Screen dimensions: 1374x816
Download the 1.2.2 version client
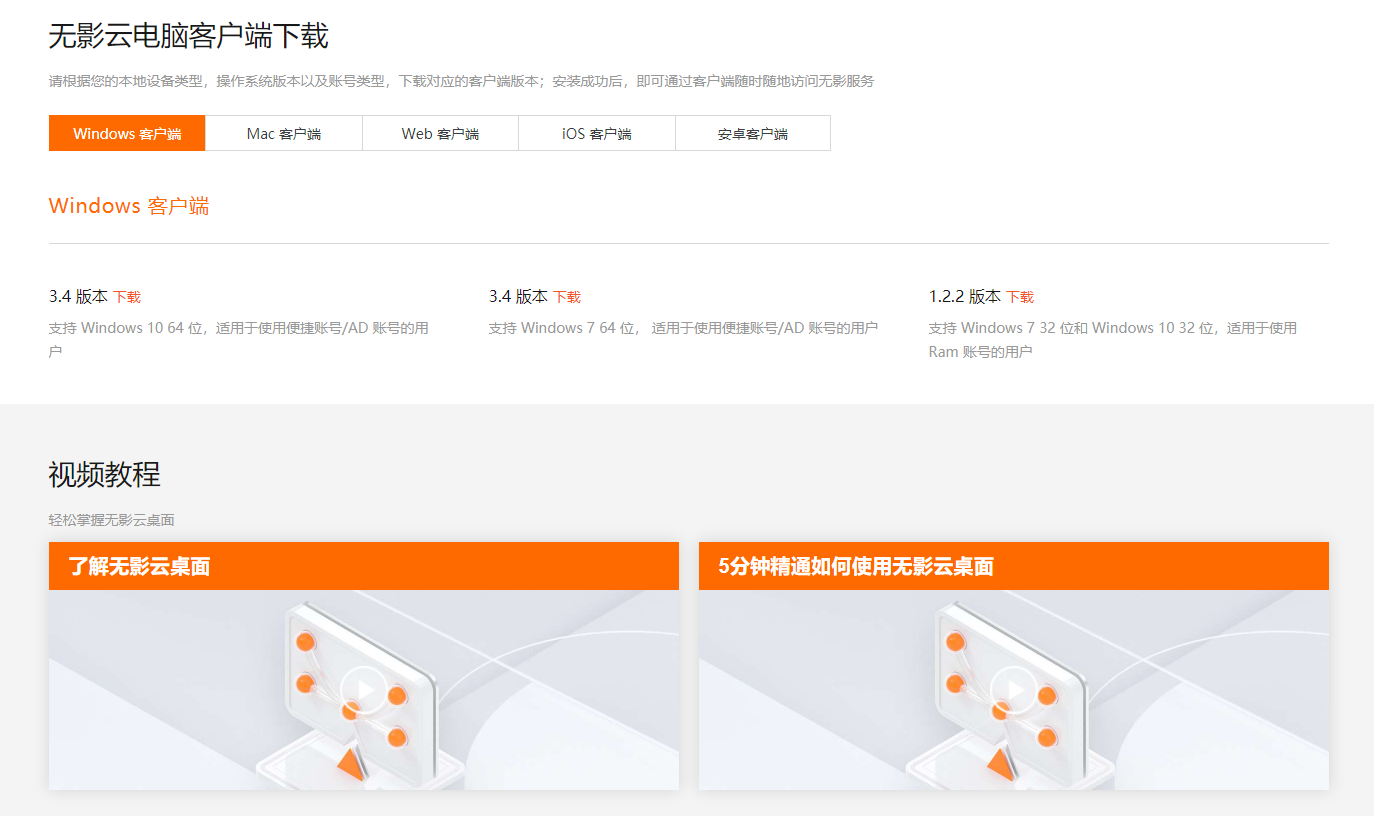[x=1020, y=297]
